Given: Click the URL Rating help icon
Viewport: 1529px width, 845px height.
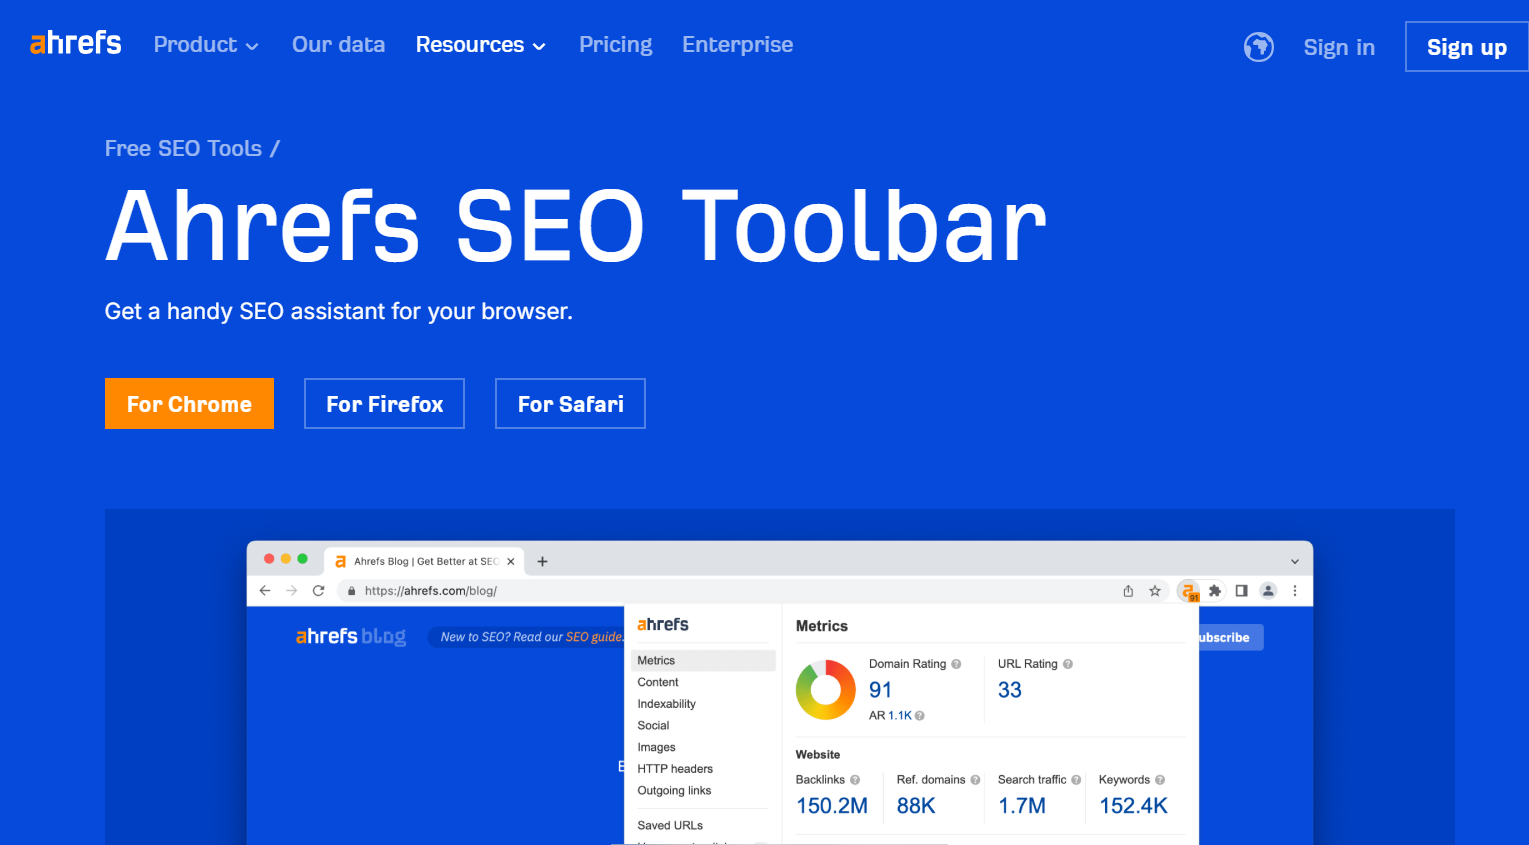Looking at the screenshot, I should click(x=1068, y=664).
